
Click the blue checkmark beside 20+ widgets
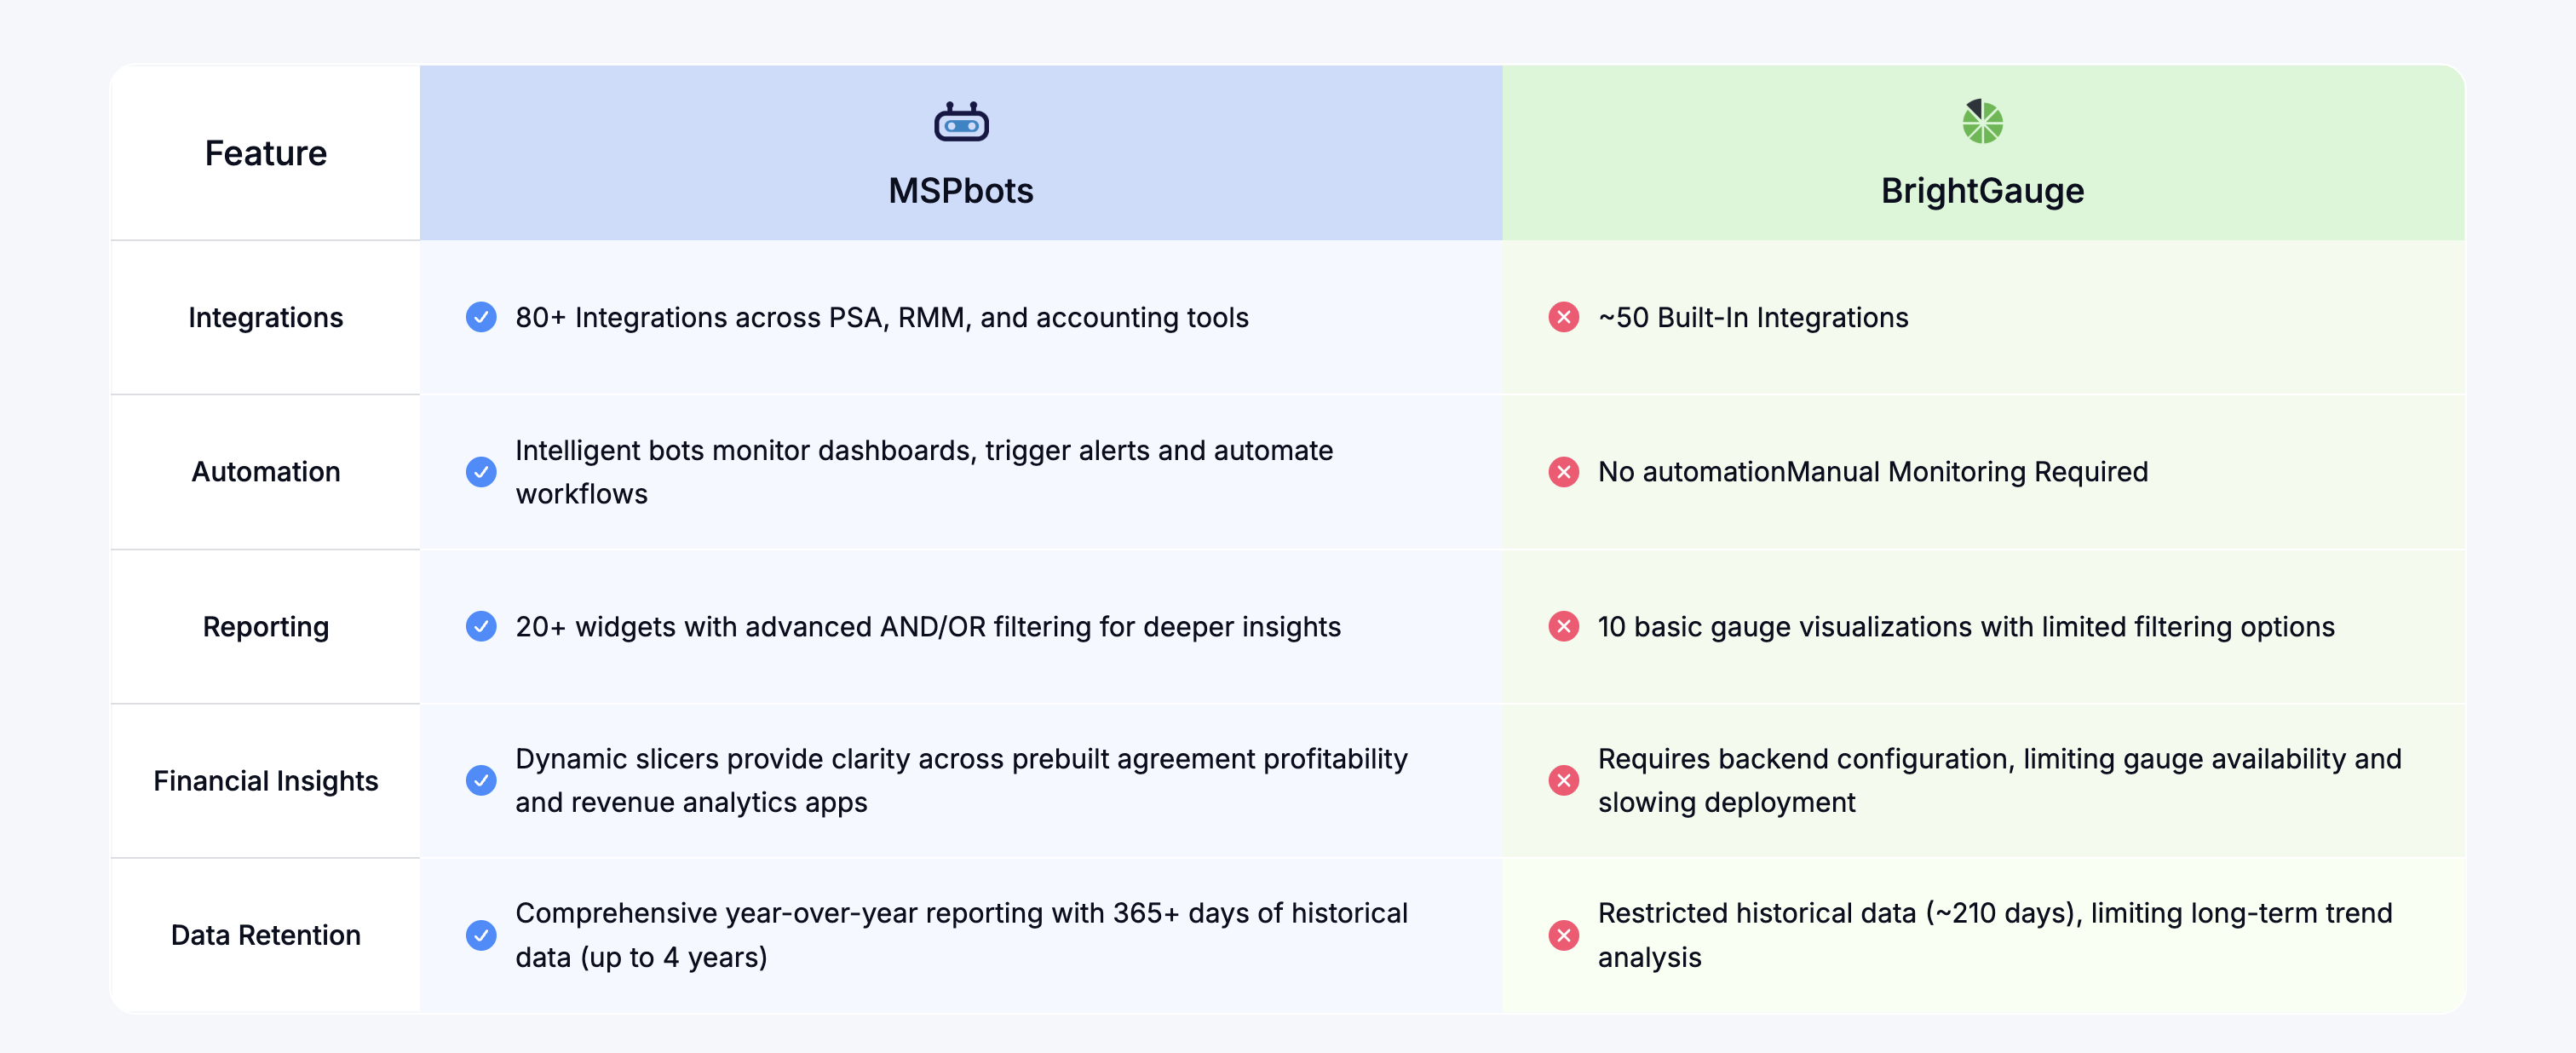pyautogui.click(x=481, y=626)
